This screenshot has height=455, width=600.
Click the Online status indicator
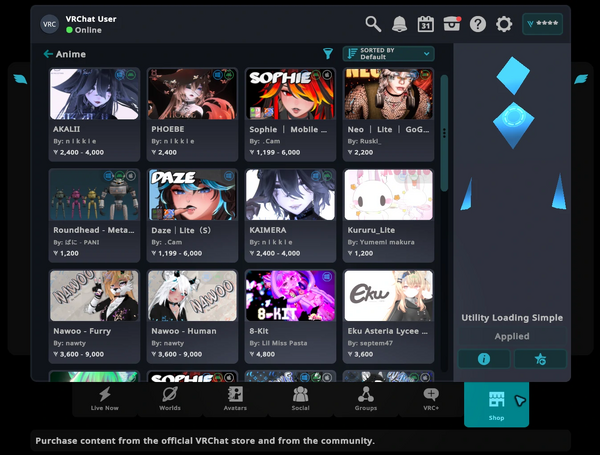(84, 30)
